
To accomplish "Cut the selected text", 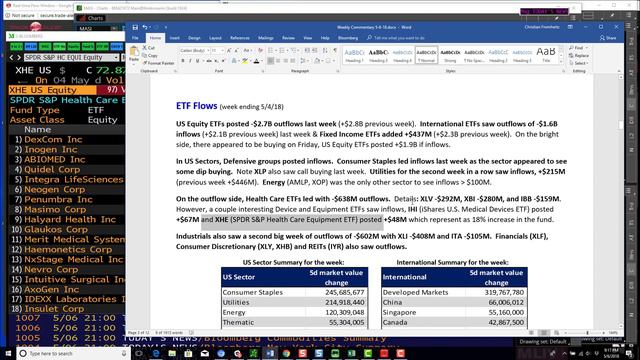I will (x=149, y=48).
